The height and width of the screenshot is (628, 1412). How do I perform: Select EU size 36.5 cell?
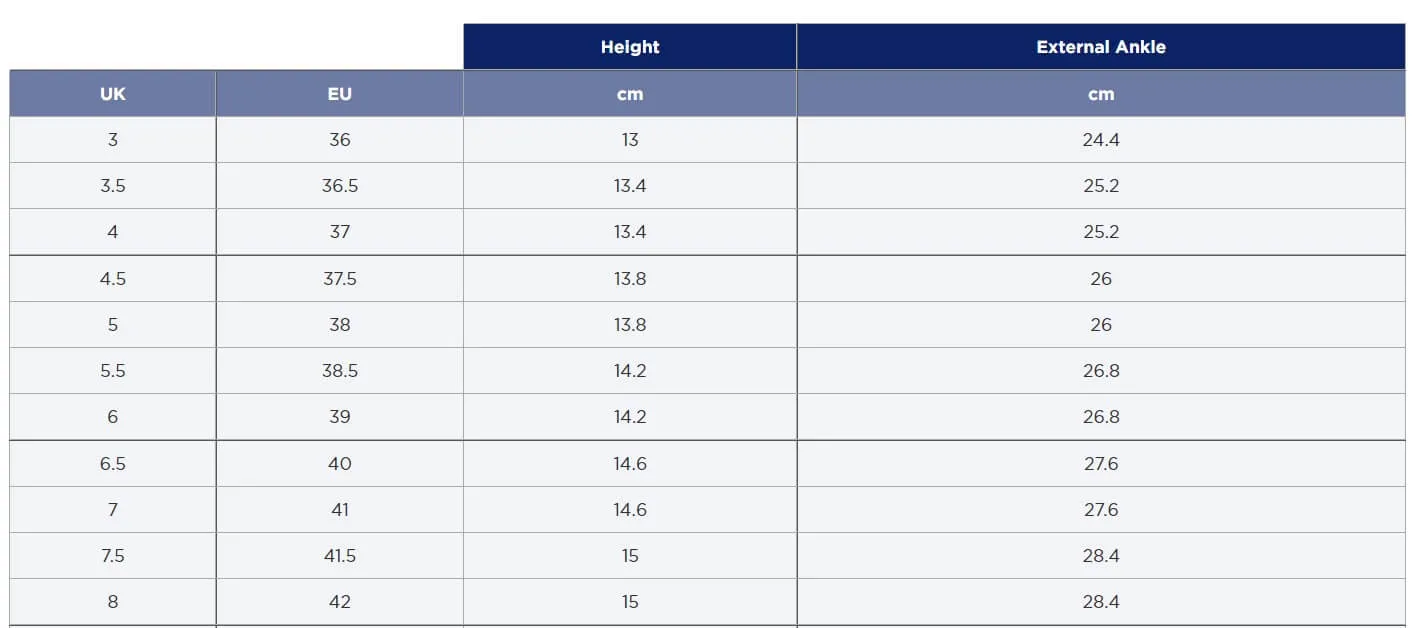coord(340,186)
